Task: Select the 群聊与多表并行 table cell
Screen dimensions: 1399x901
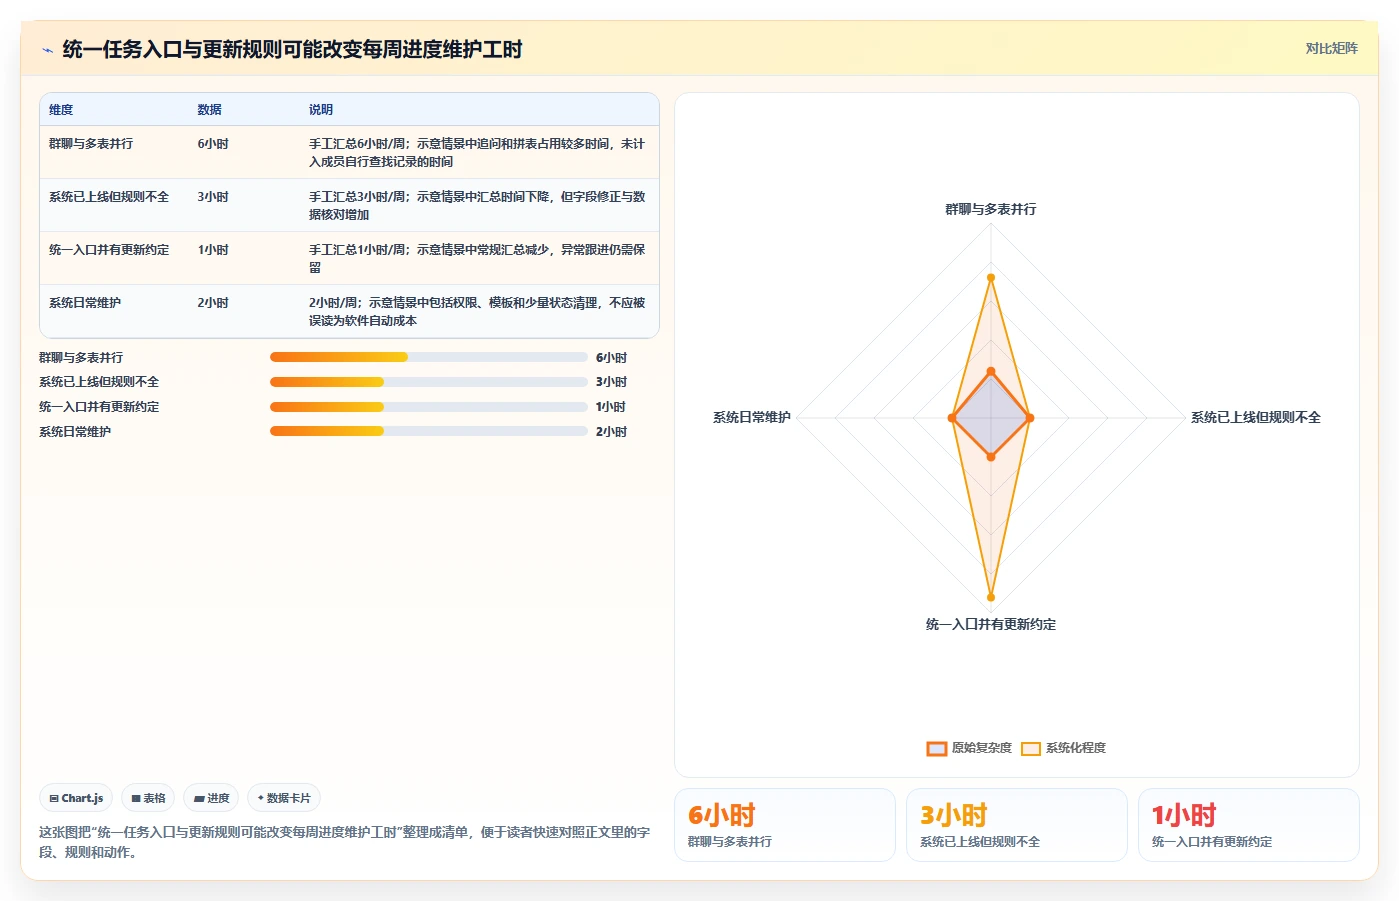Action: [x=91, y=144]
